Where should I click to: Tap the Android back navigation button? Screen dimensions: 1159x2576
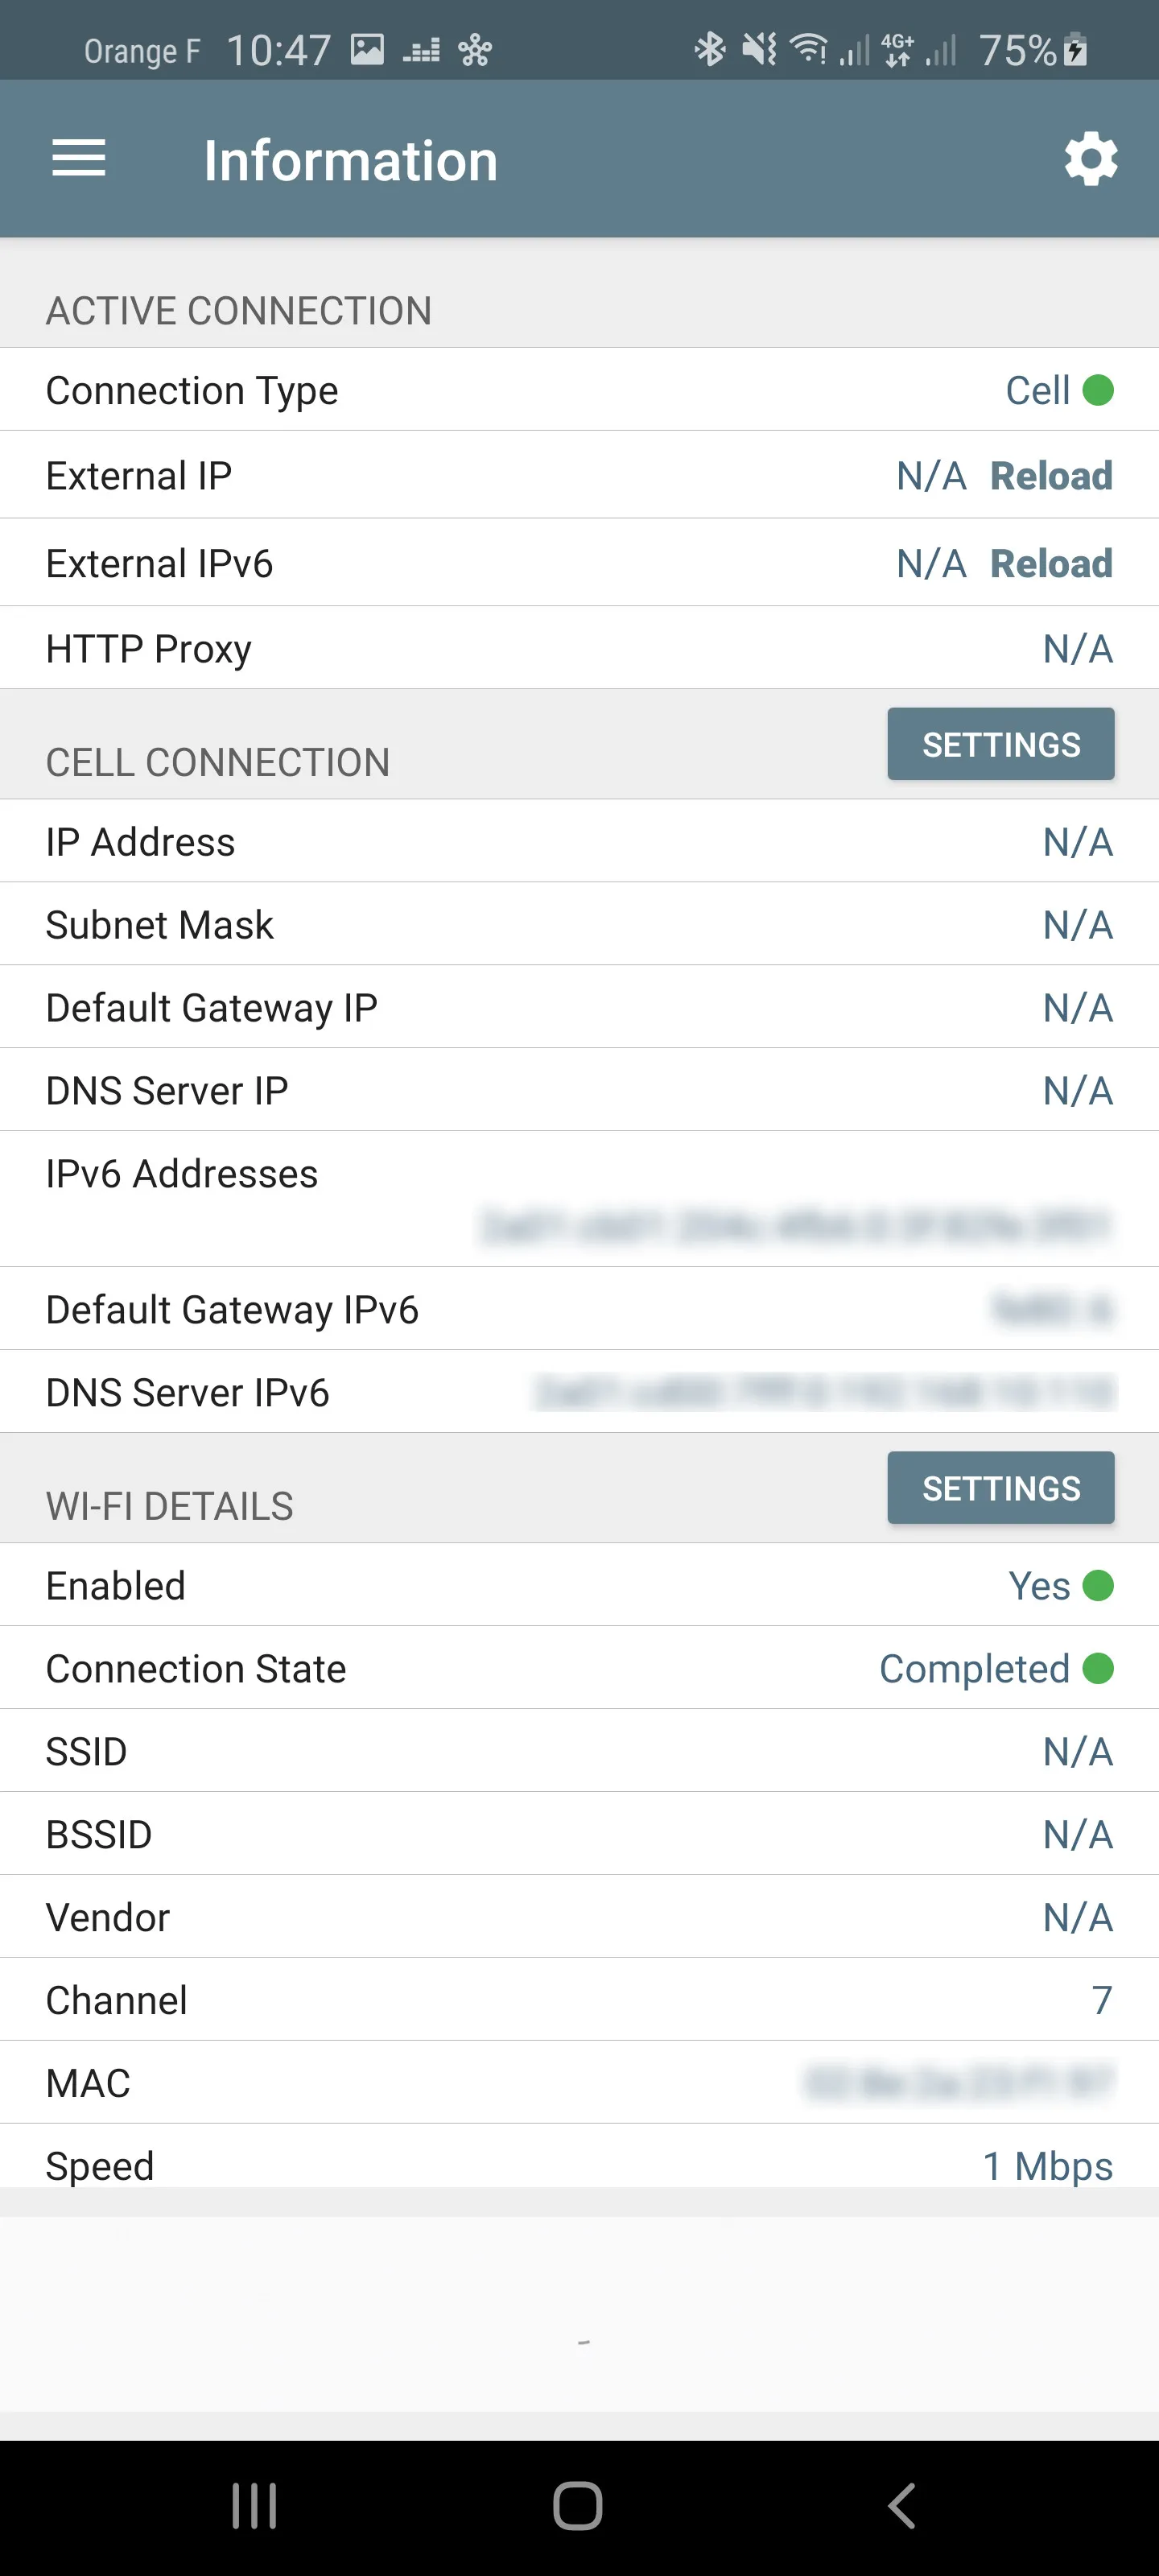pyautogui.click(x=901, y=2506)
